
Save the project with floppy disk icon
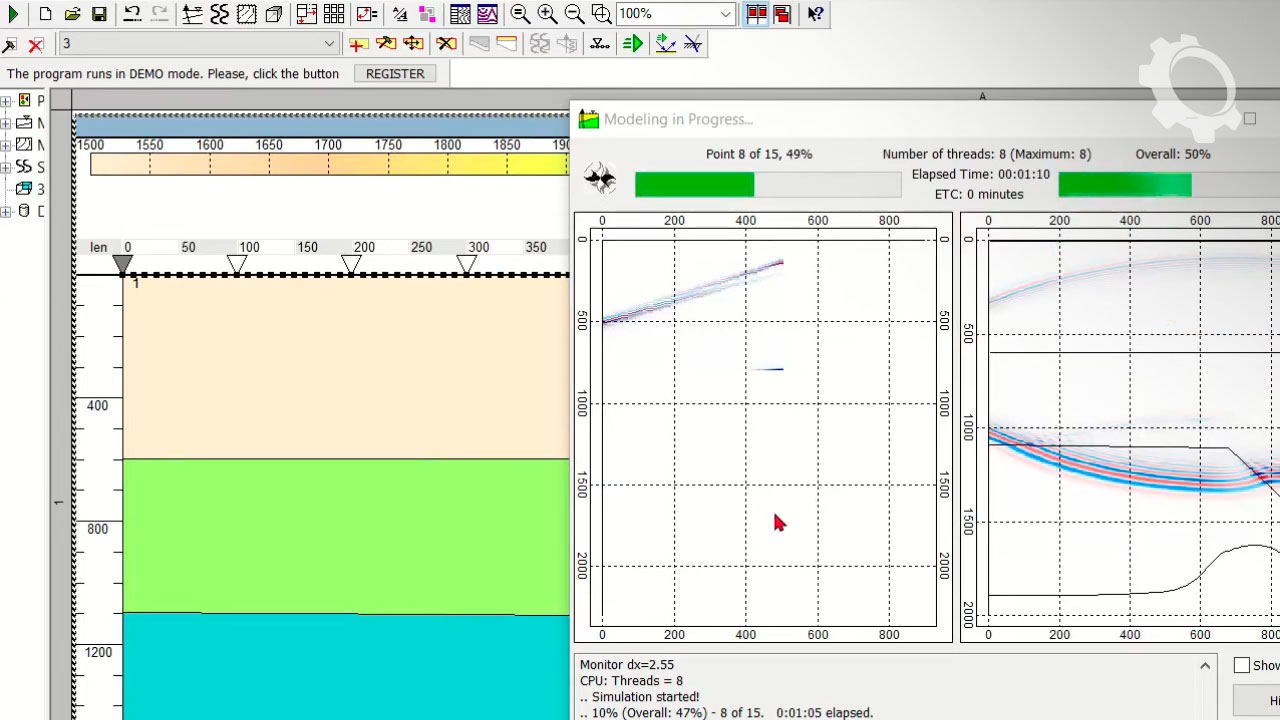(x=99, y=14)
